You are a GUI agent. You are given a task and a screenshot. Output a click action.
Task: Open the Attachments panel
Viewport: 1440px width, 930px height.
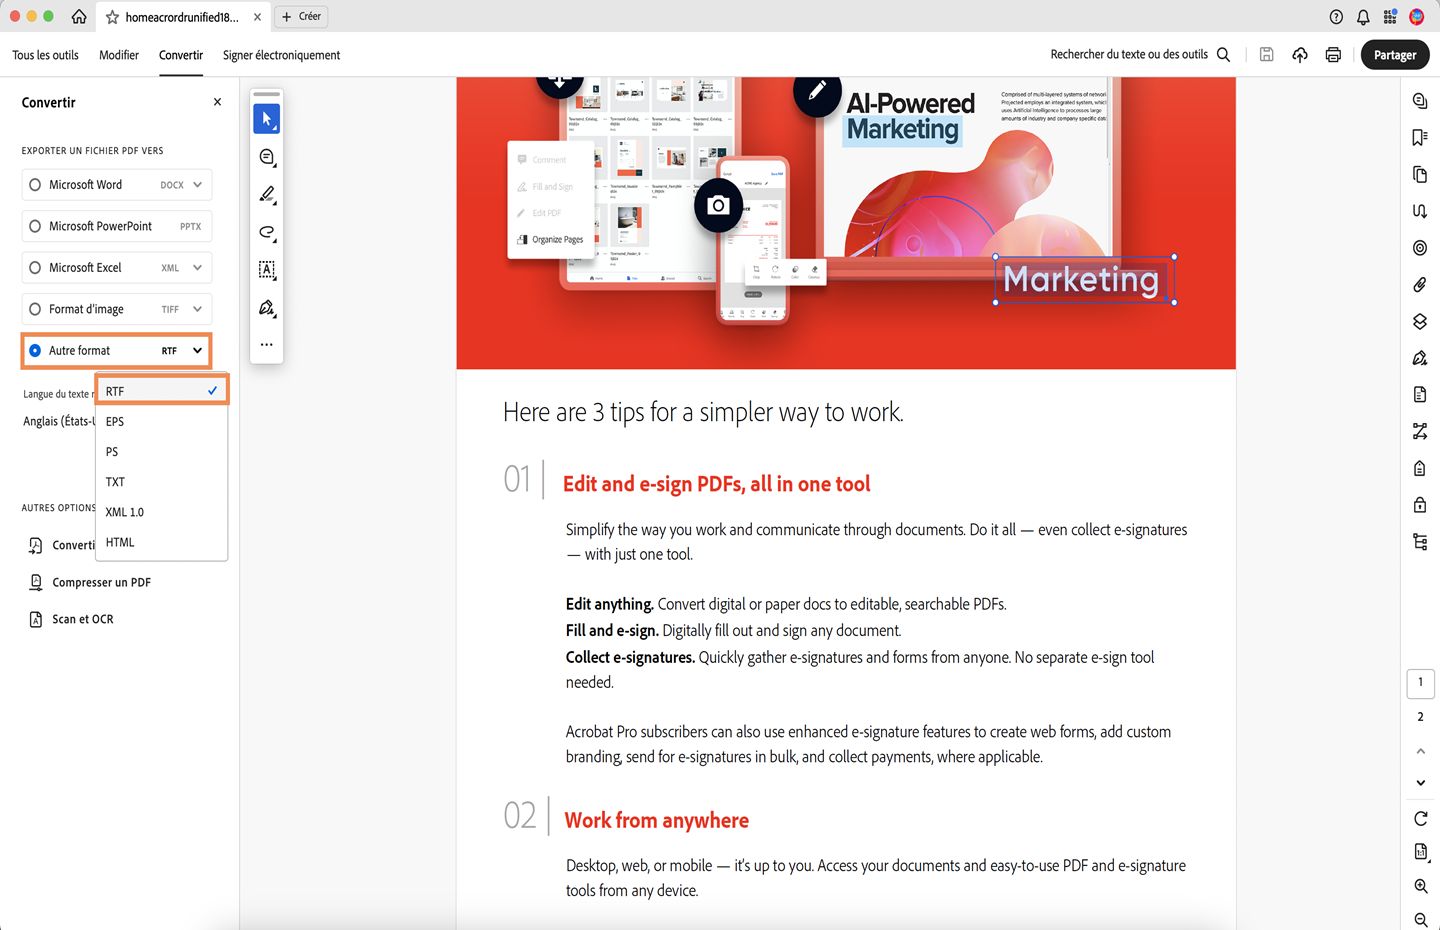(1420, 284)
